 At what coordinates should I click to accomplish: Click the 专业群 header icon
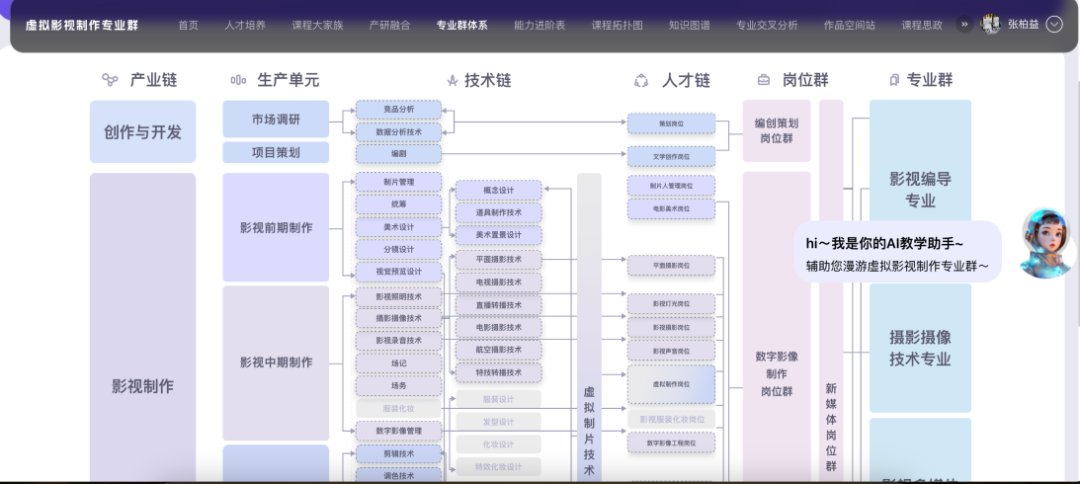(x=892, y=80)
